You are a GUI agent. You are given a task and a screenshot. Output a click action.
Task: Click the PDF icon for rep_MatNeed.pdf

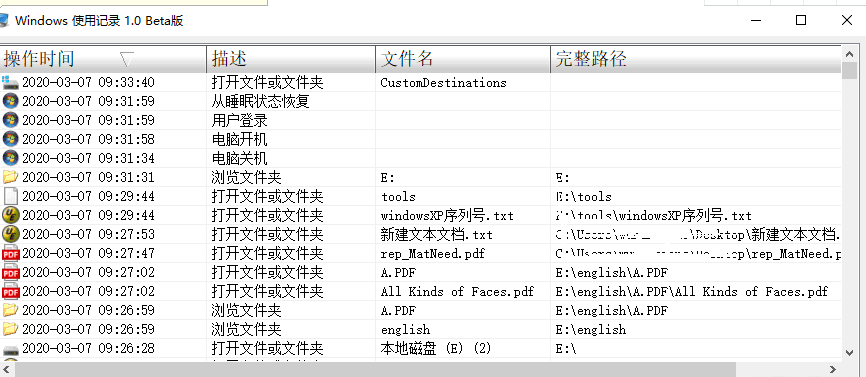pyautogui.click(x=10, y=253)
